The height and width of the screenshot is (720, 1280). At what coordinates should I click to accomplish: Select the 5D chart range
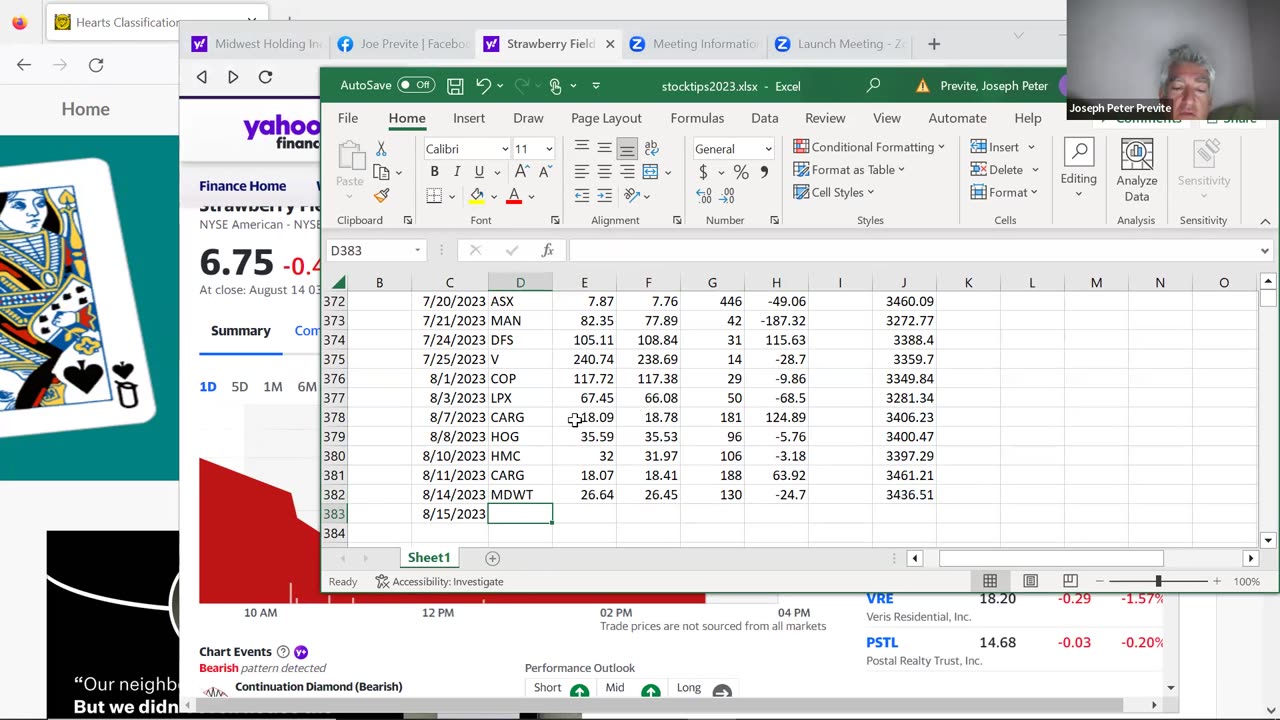240,387
